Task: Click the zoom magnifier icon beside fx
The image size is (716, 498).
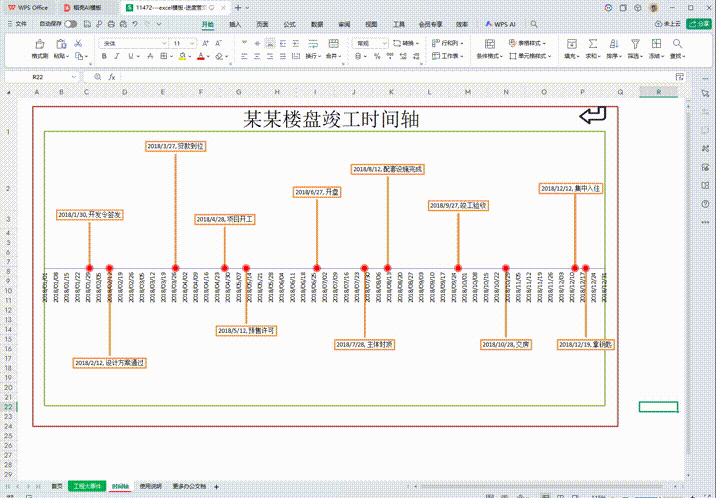Action: tap(97, 77)
